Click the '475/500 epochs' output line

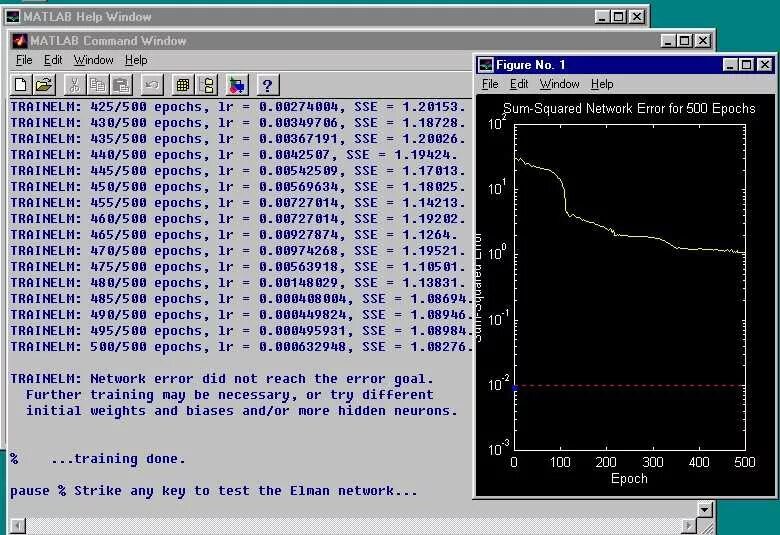(x=238, y=267)
